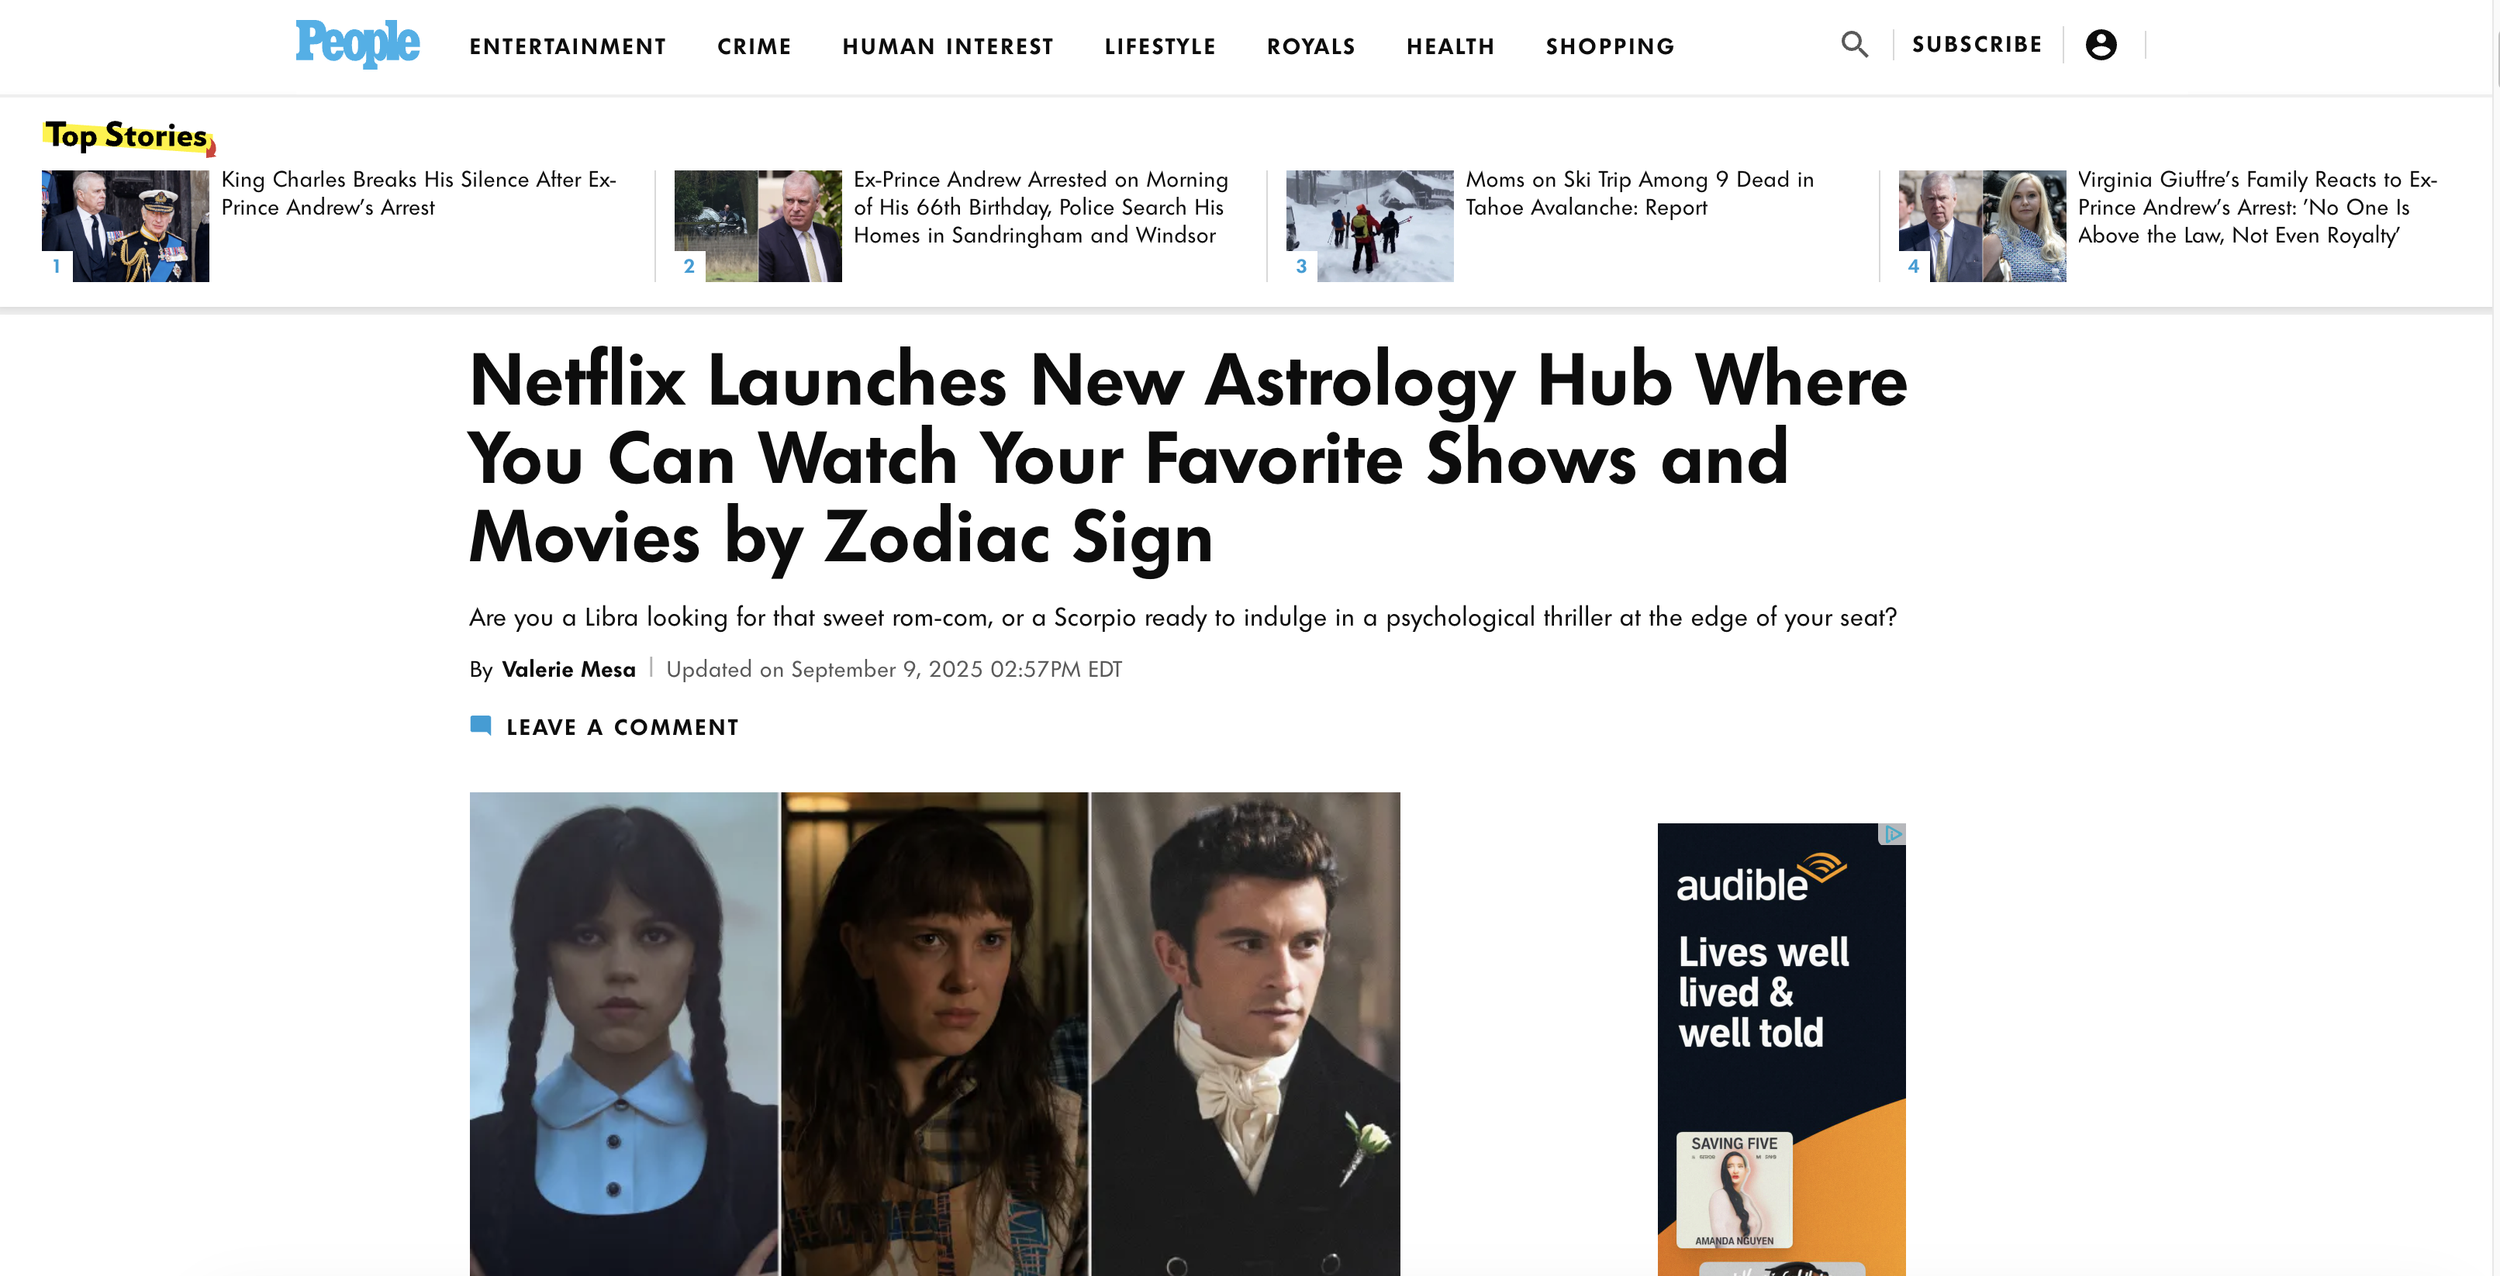Open the user account profile icon
The image size is (2500, 1276).
point(2101,45)
